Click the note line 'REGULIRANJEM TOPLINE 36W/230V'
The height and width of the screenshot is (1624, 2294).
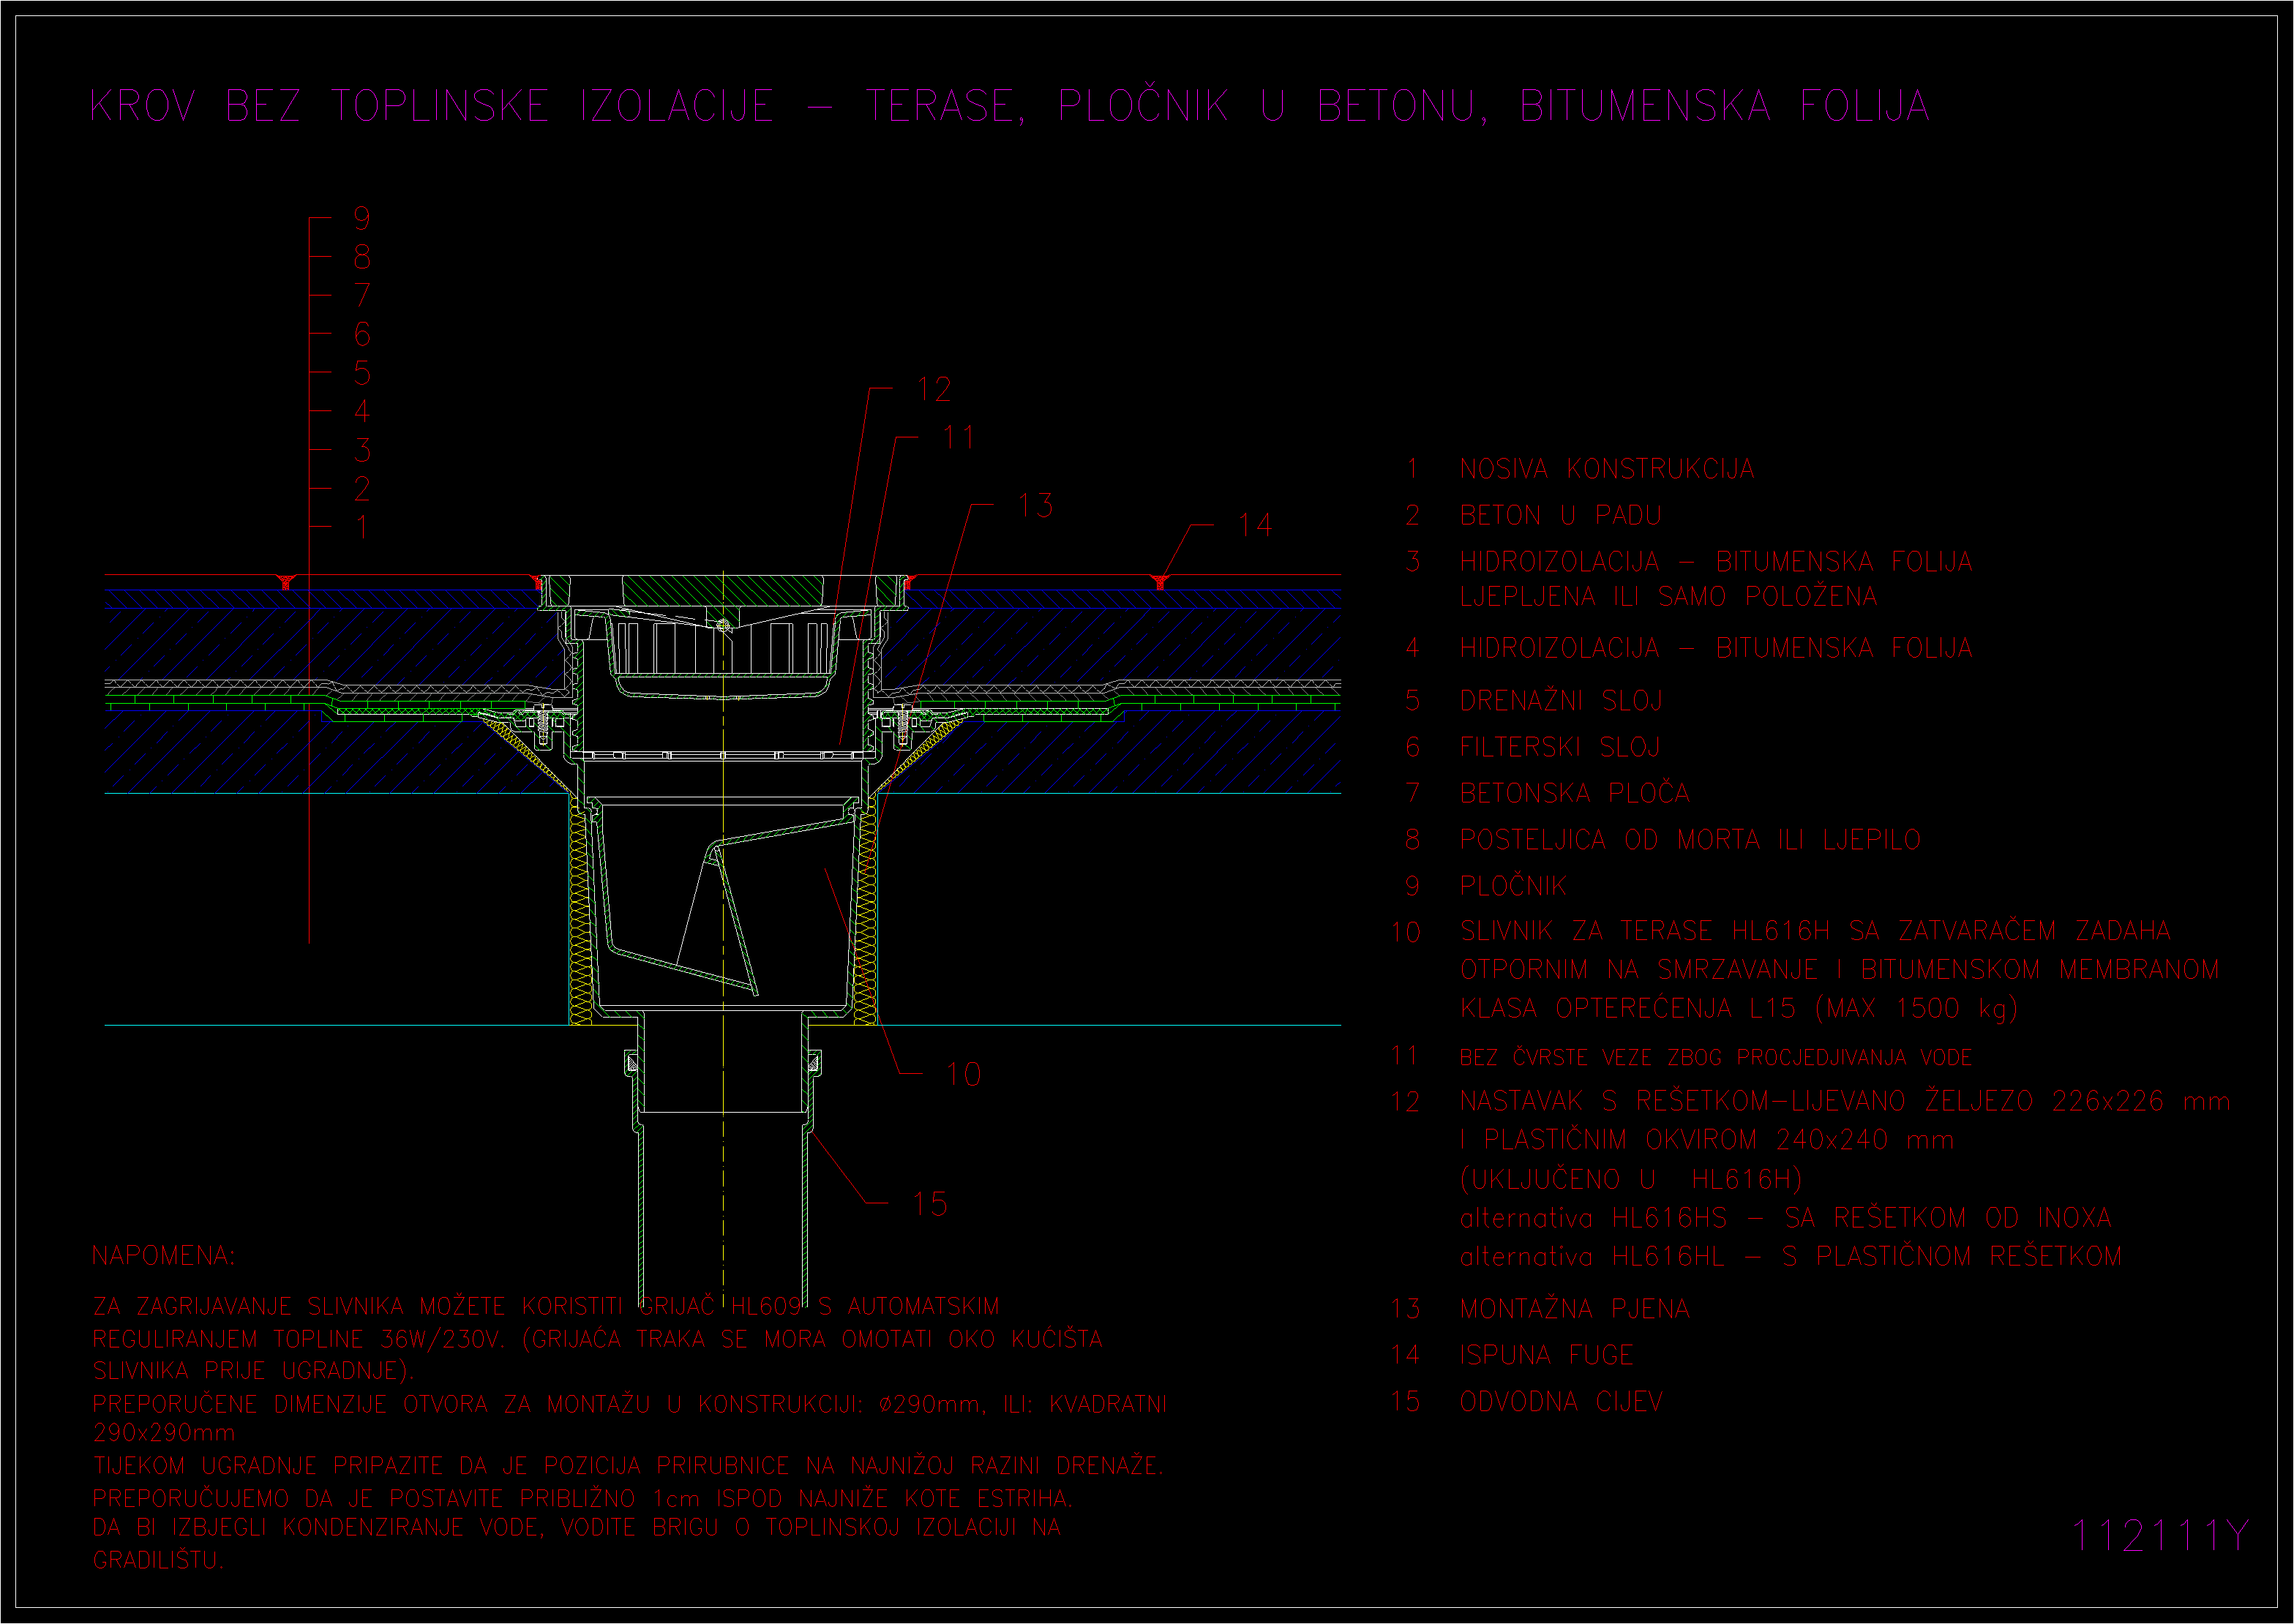coord(597,1339)
